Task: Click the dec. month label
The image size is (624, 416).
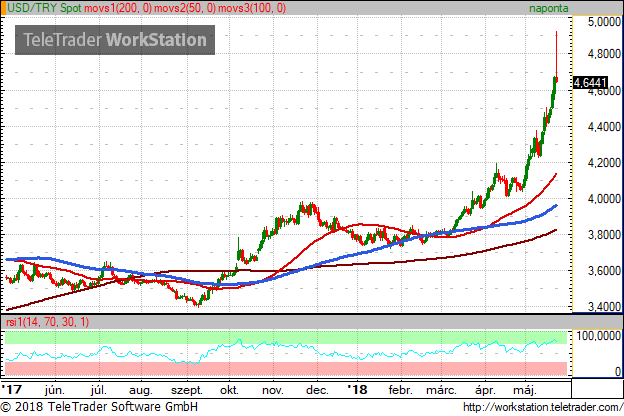Action: pyautogui.click(x=317, y=390)
